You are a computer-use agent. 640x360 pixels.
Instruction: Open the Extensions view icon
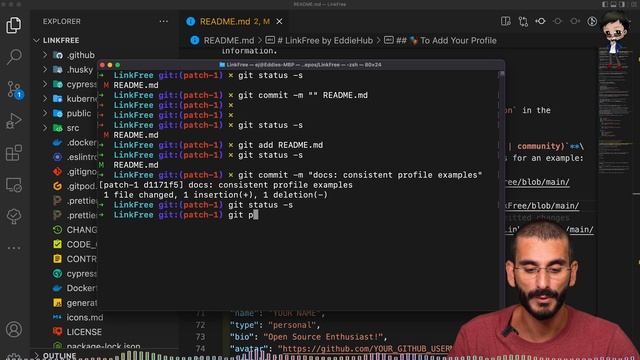tap(13, 153)
